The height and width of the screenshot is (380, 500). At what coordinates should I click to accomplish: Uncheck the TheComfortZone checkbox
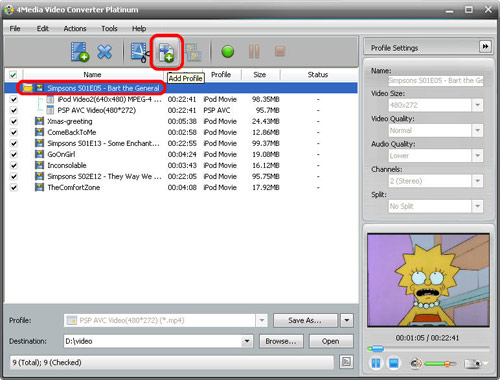14,187
